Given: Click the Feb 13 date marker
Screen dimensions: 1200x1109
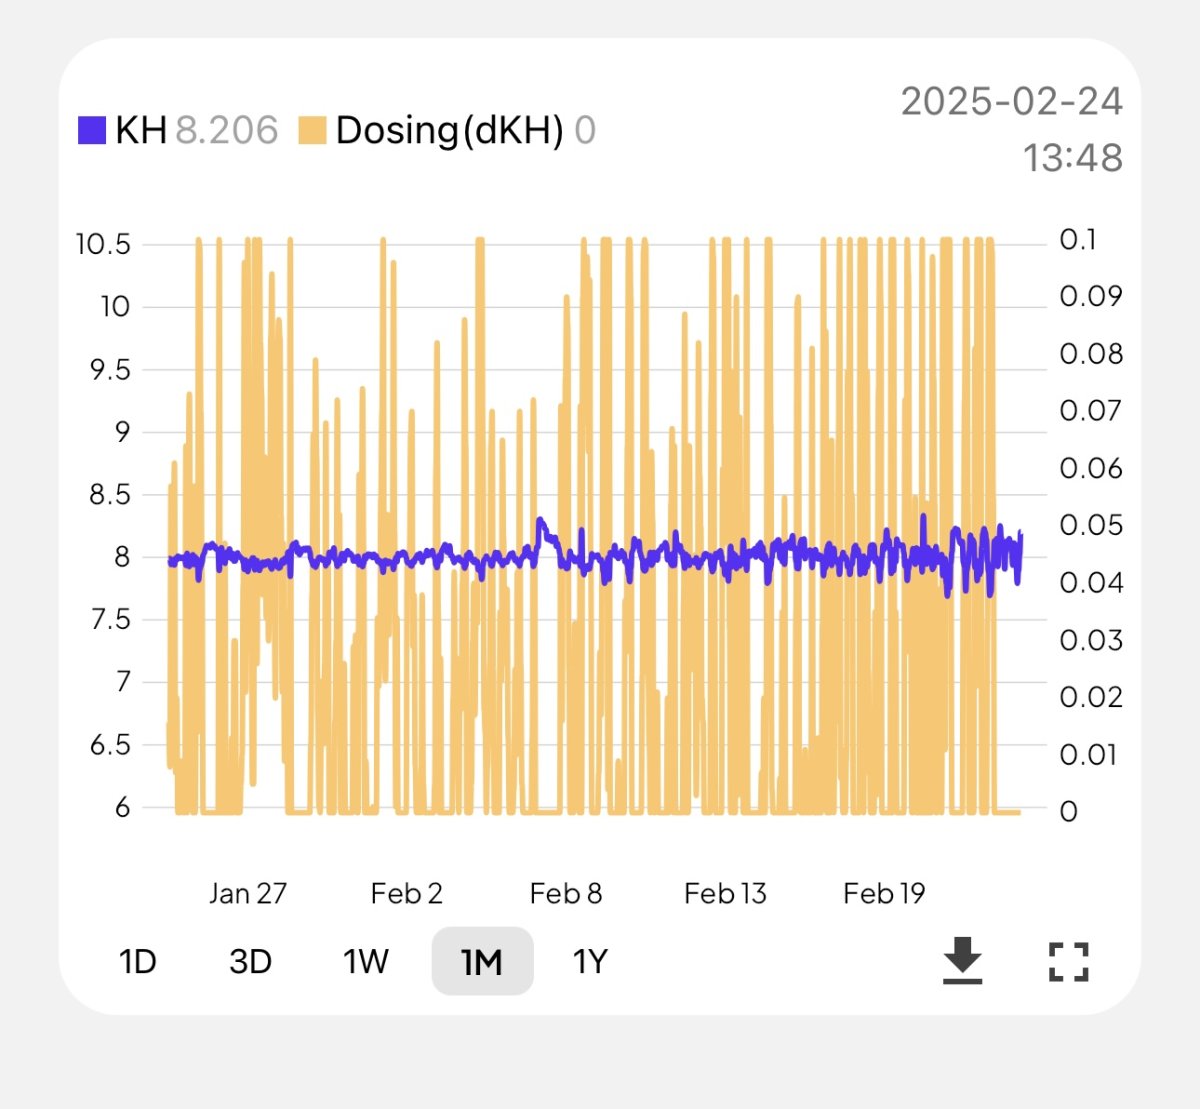Looking at the screenshot, I should pos(725,893).
